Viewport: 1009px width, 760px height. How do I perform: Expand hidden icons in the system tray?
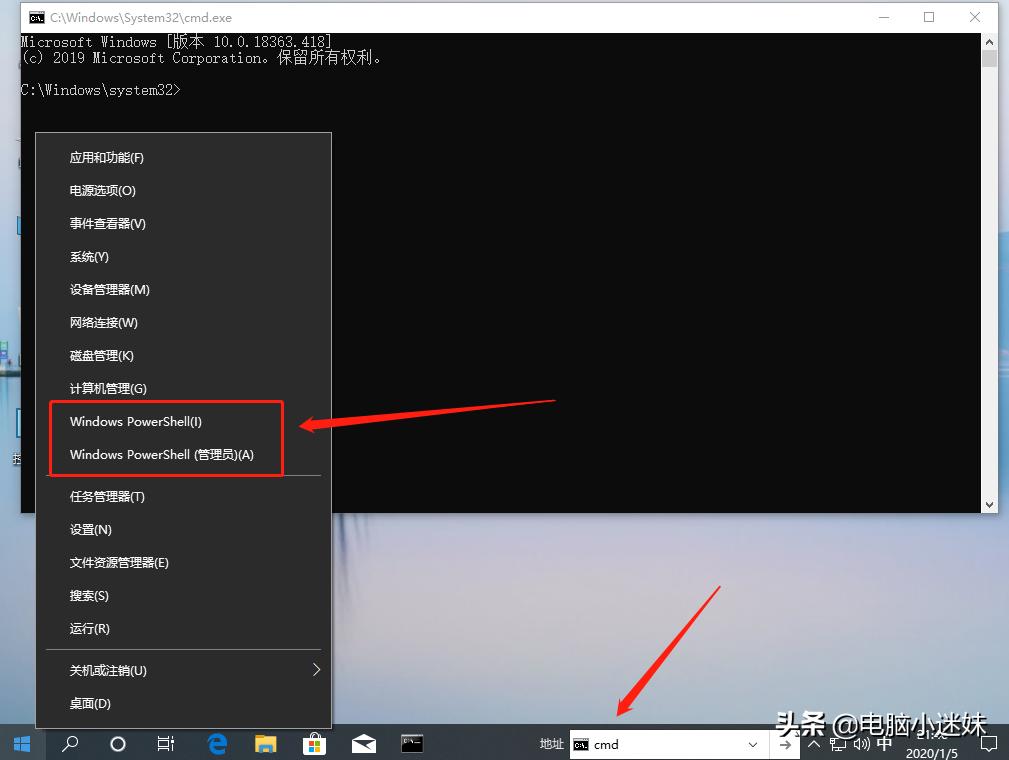pyautogui.click(x=813, y=744)
